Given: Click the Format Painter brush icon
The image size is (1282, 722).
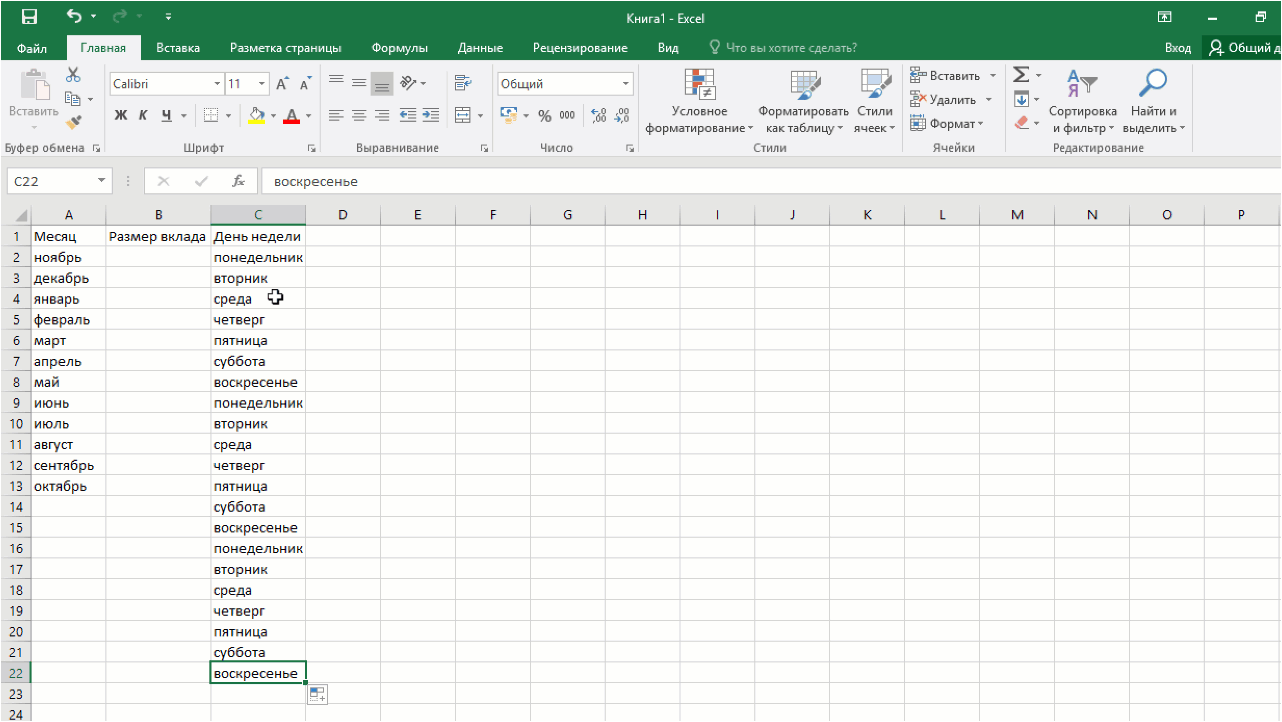Looking at the screenshot, I should click(x=73, y=122).
